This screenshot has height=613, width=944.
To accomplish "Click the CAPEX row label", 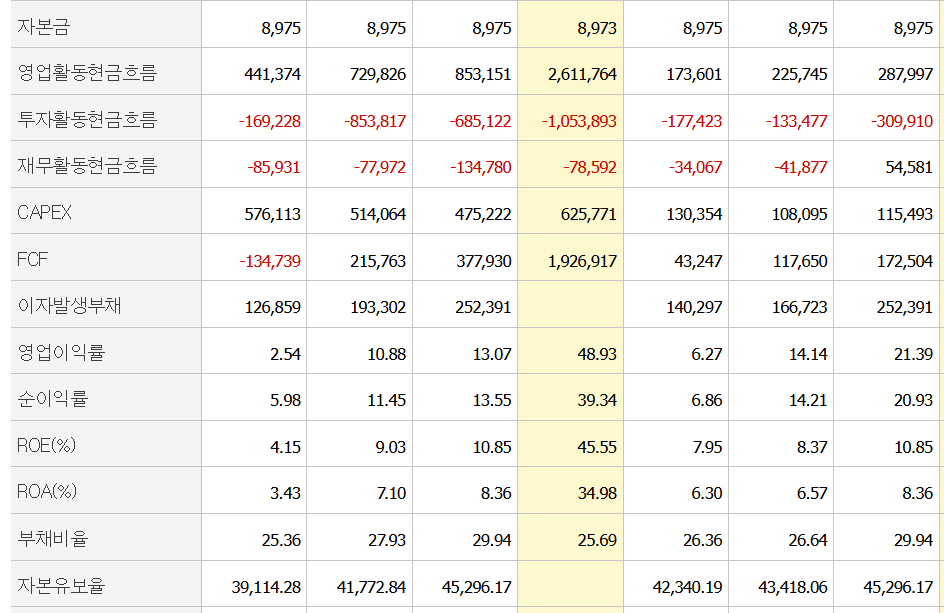I will click(x=45, y=213).
